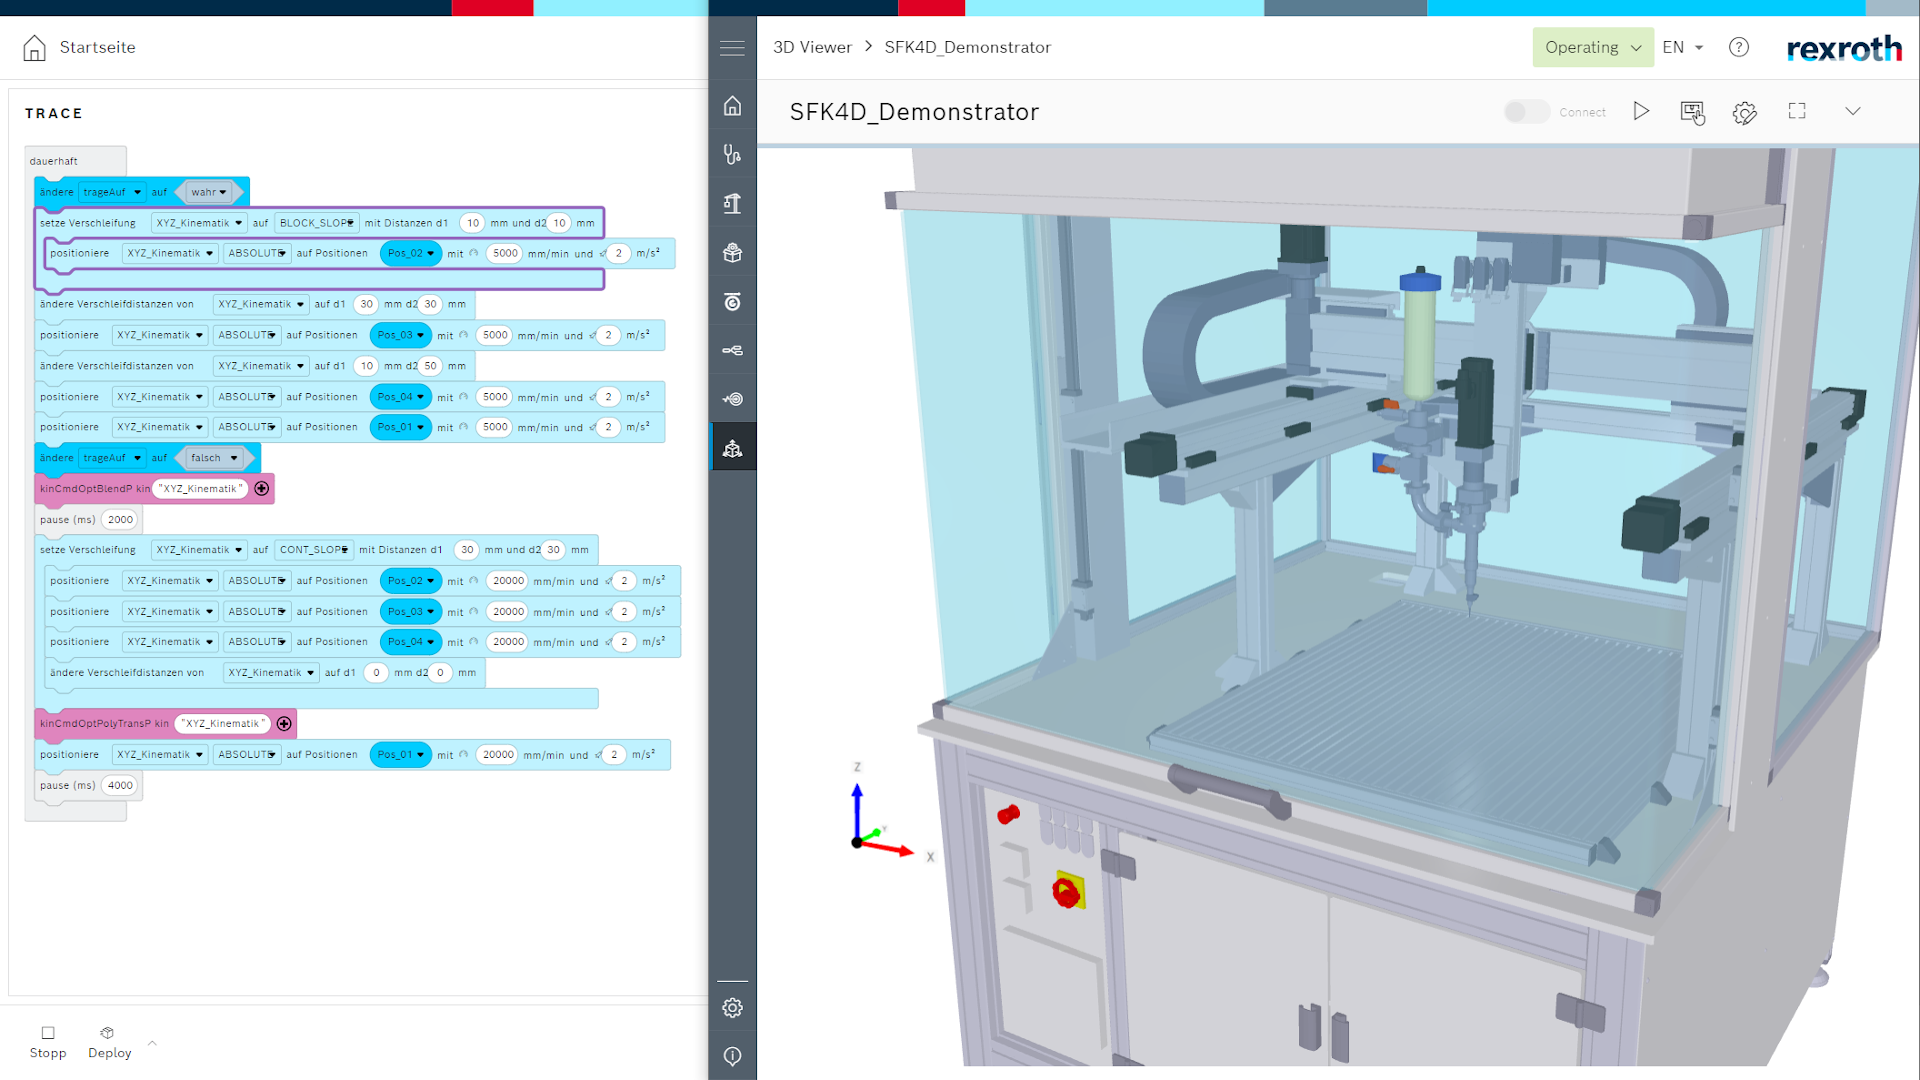
Task: Open the 3D viewer settings gear icon
Action: (x=1744, y=112)
